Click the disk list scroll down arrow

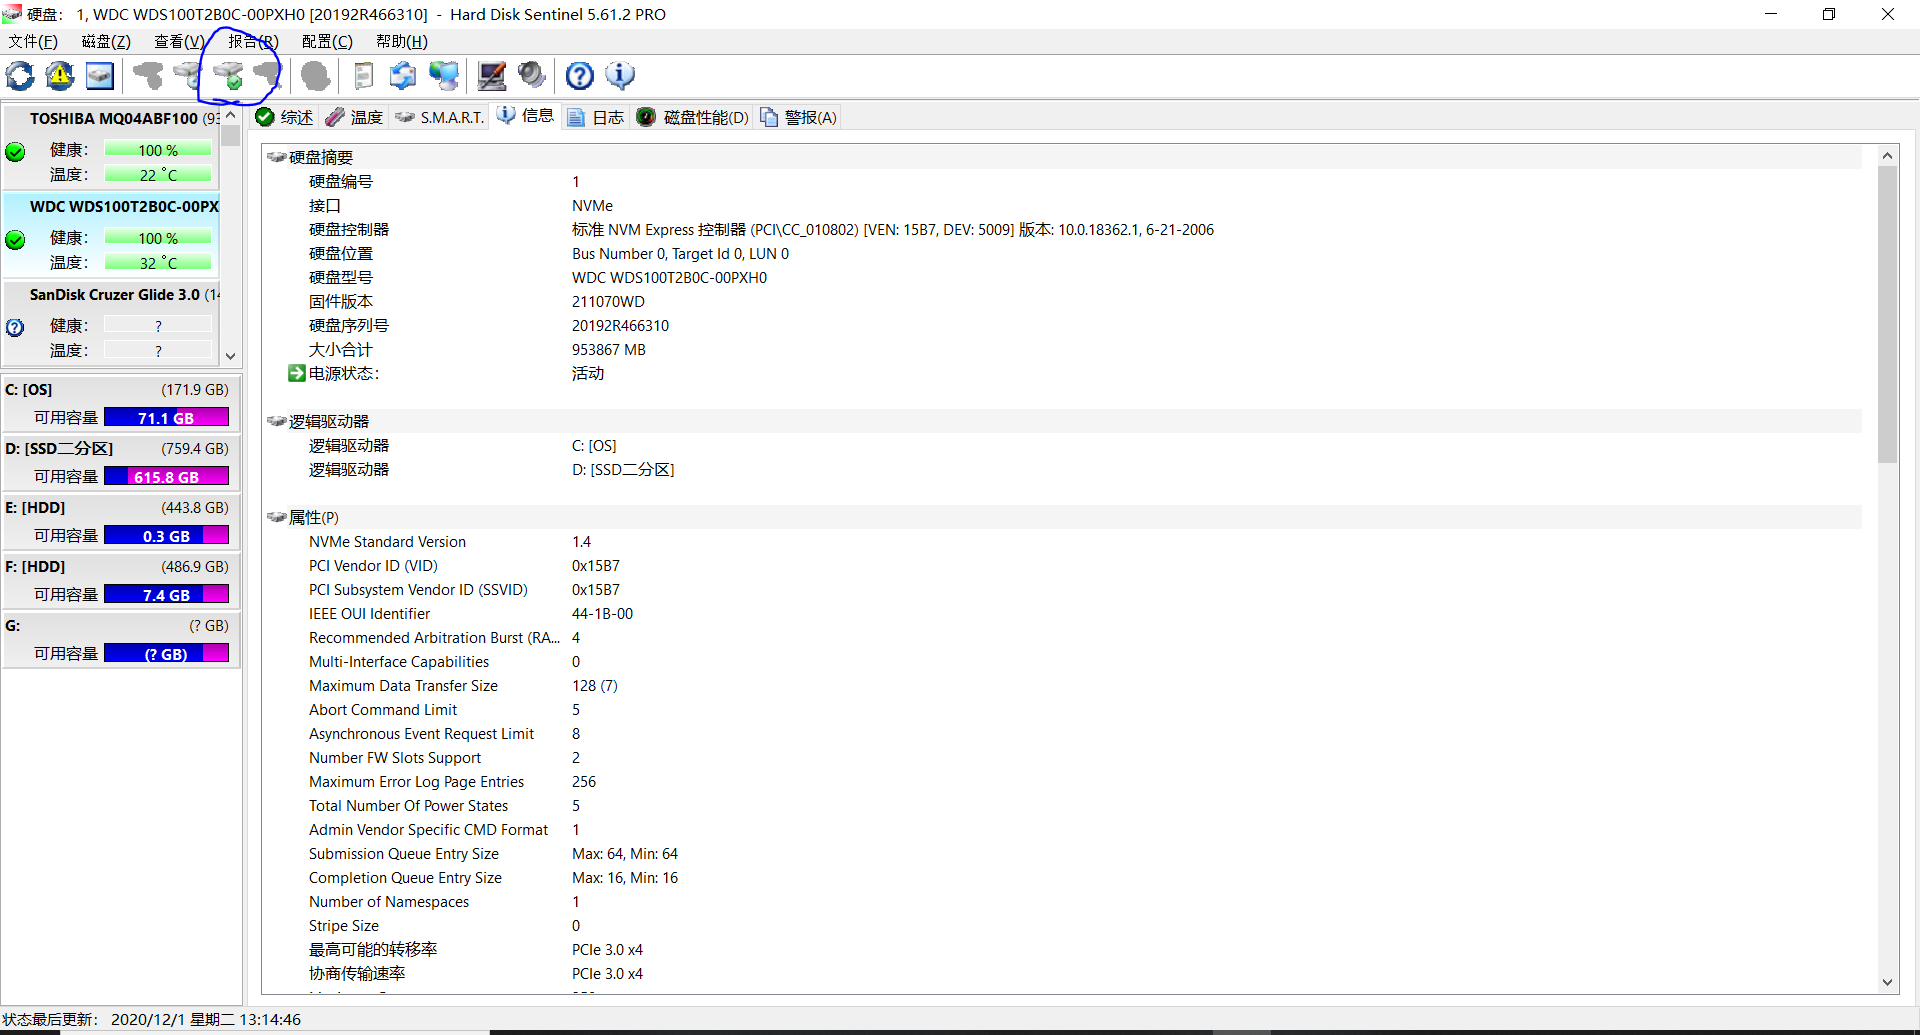tap(230, 356)
